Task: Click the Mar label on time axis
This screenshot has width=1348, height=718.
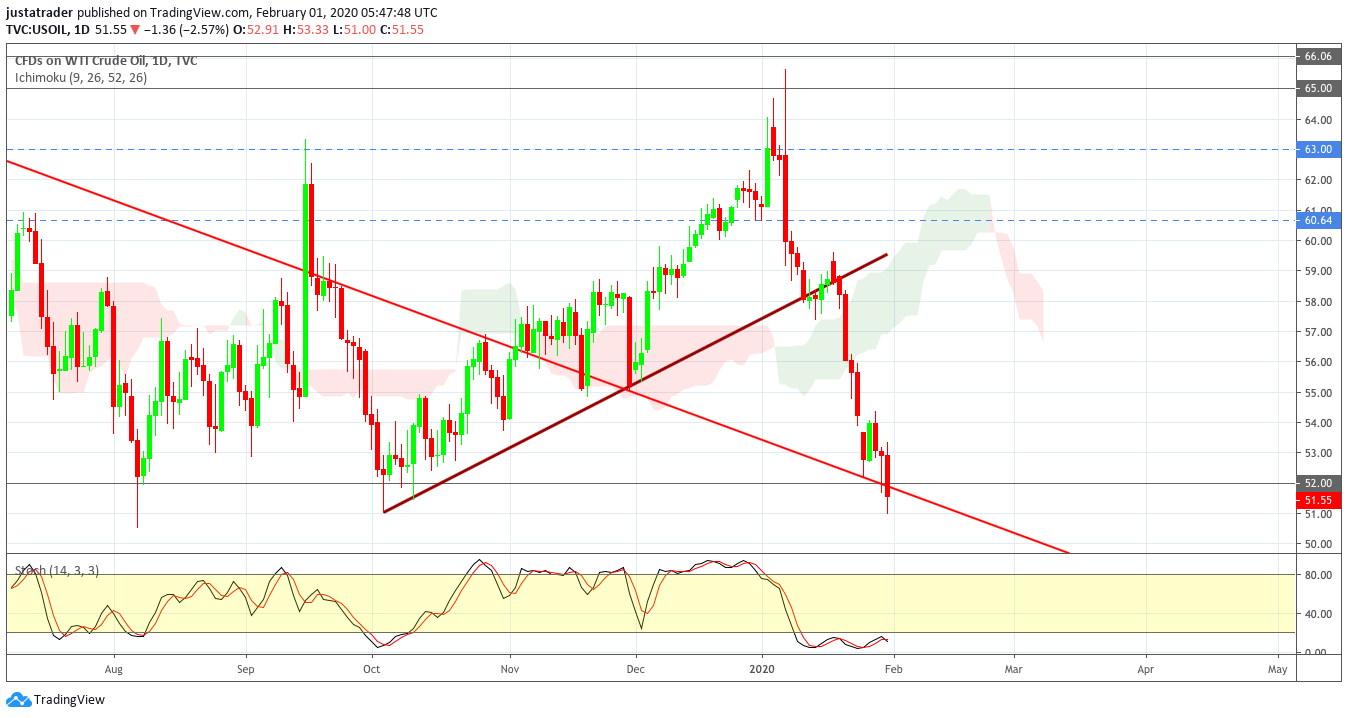Action: [x=1014, y=668]
